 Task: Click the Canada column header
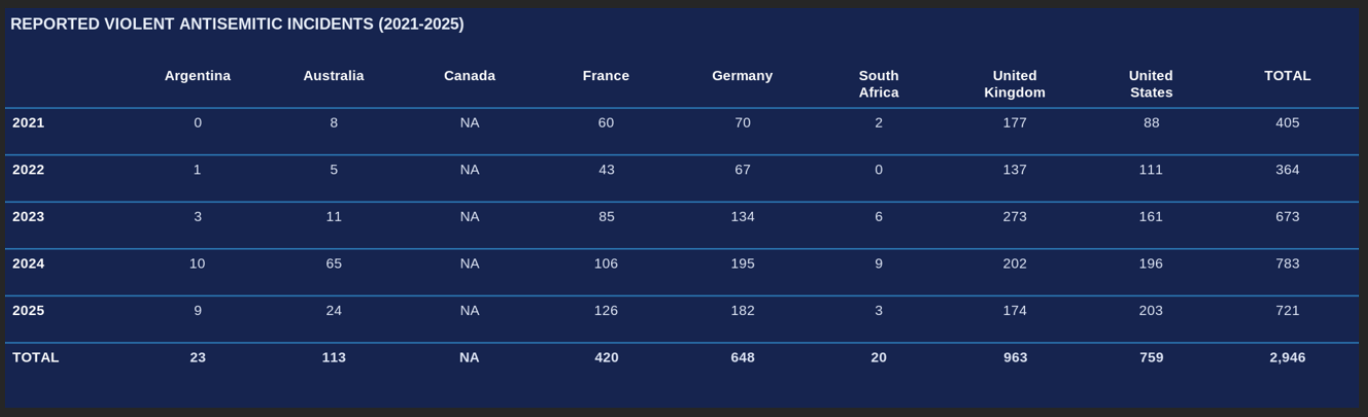point(469,76)
